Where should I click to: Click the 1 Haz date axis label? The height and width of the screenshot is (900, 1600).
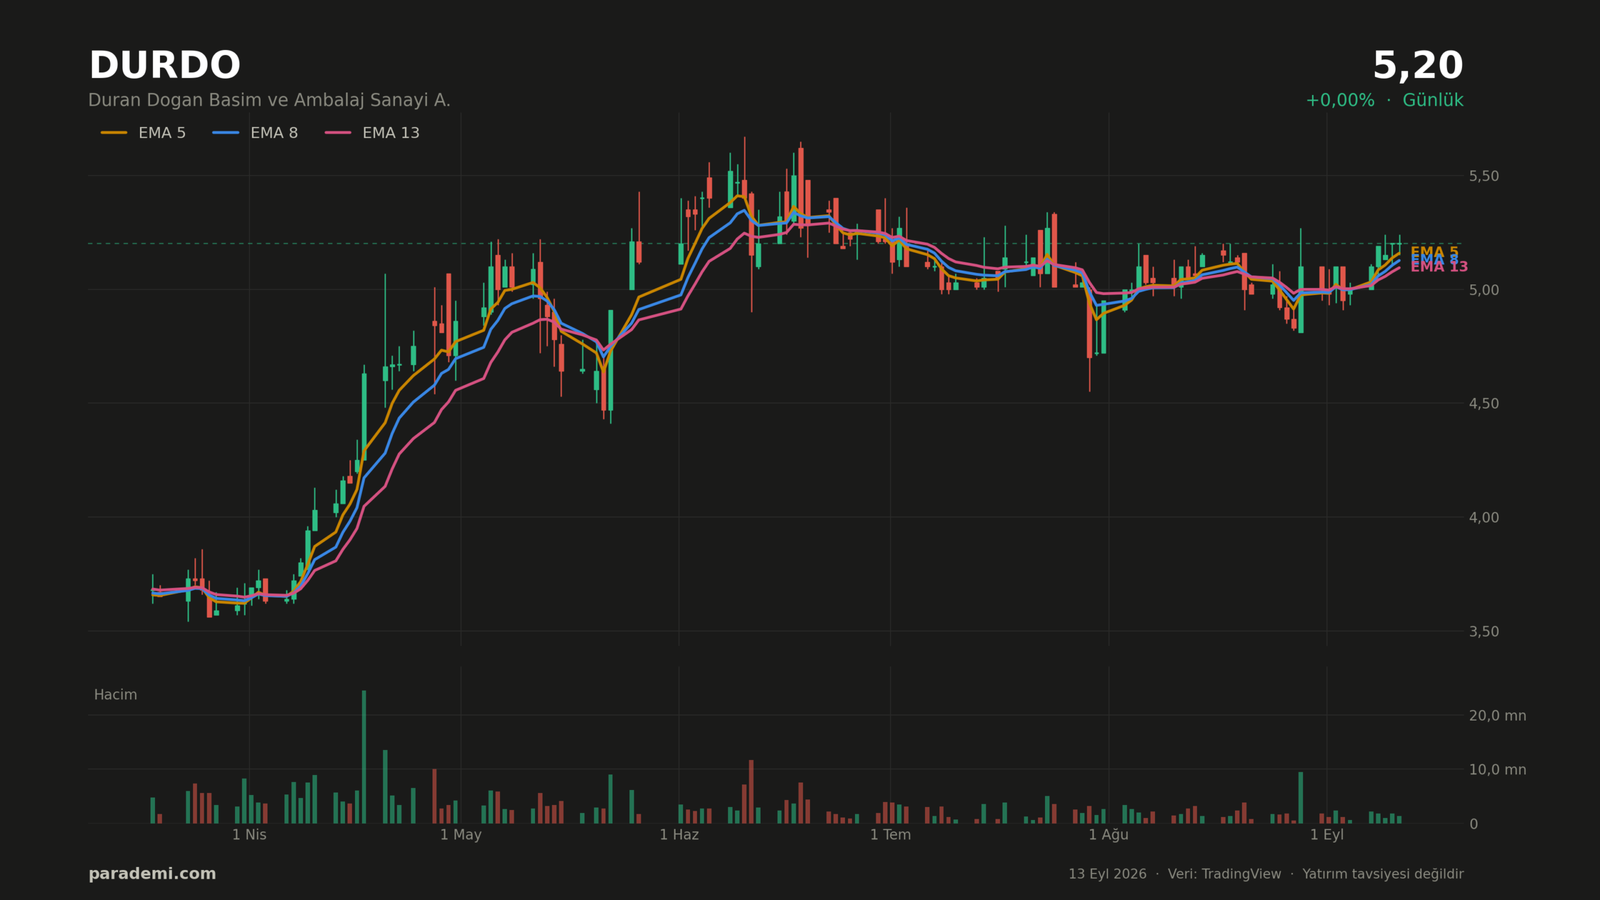679,835
